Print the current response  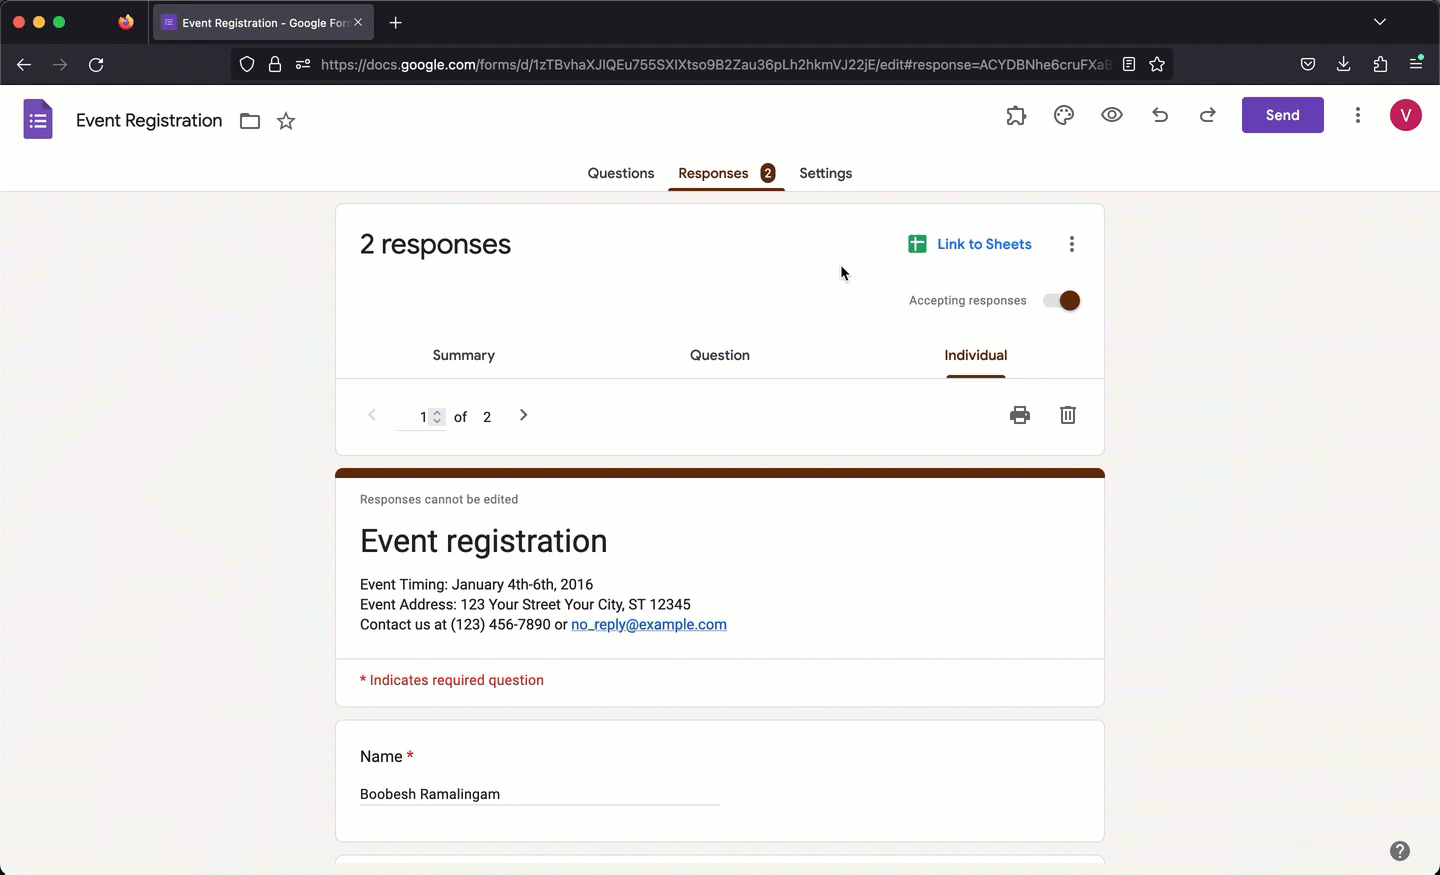click(x=1020, y=415)
